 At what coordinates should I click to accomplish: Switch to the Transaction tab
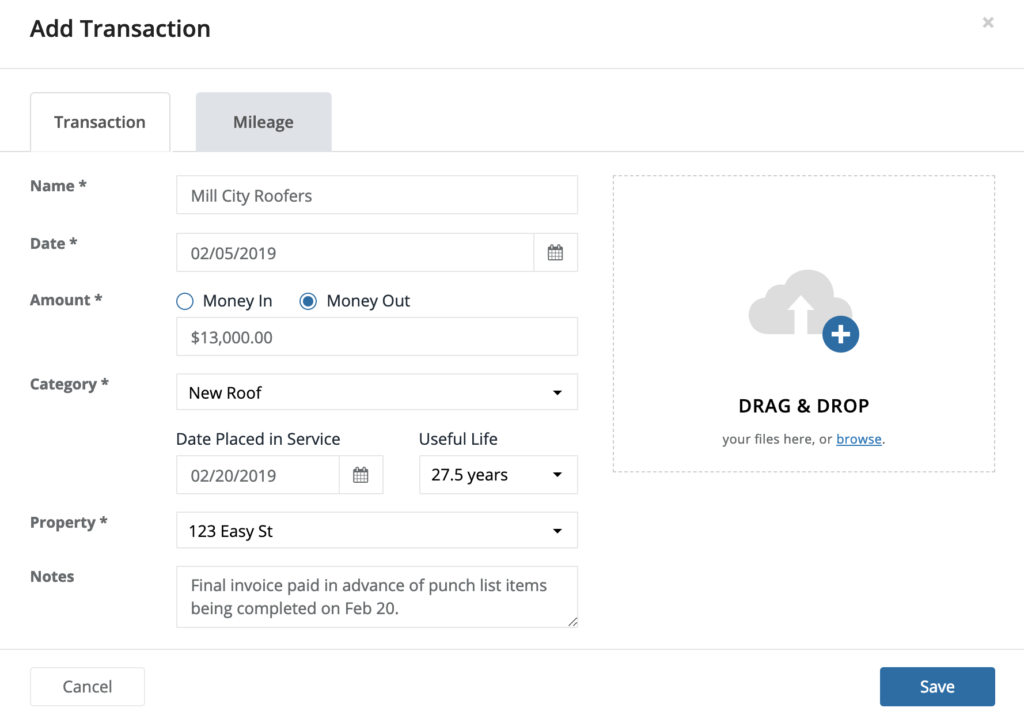[100, 122]
